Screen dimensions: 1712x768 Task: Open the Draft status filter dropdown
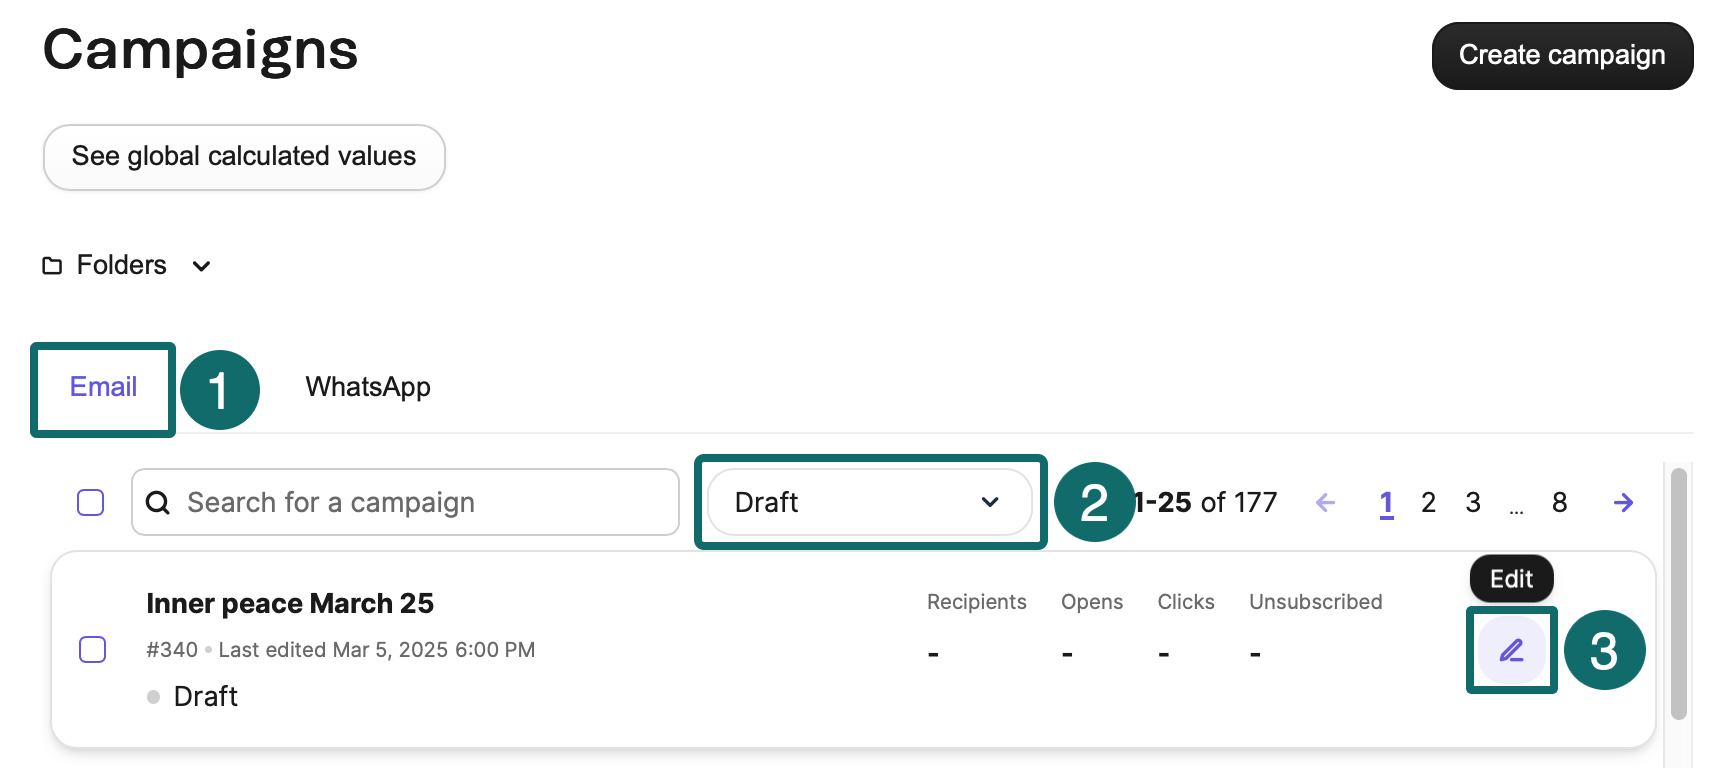point(868,502)
